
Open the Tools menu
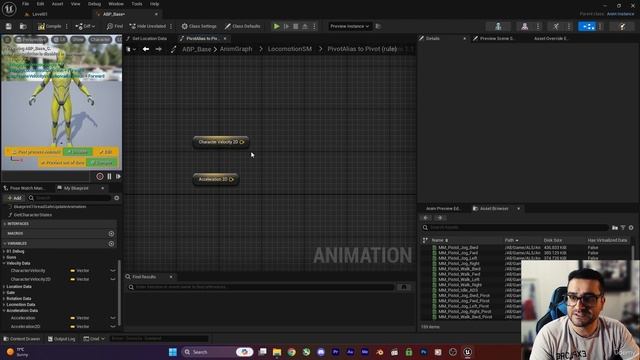(137, 4)
